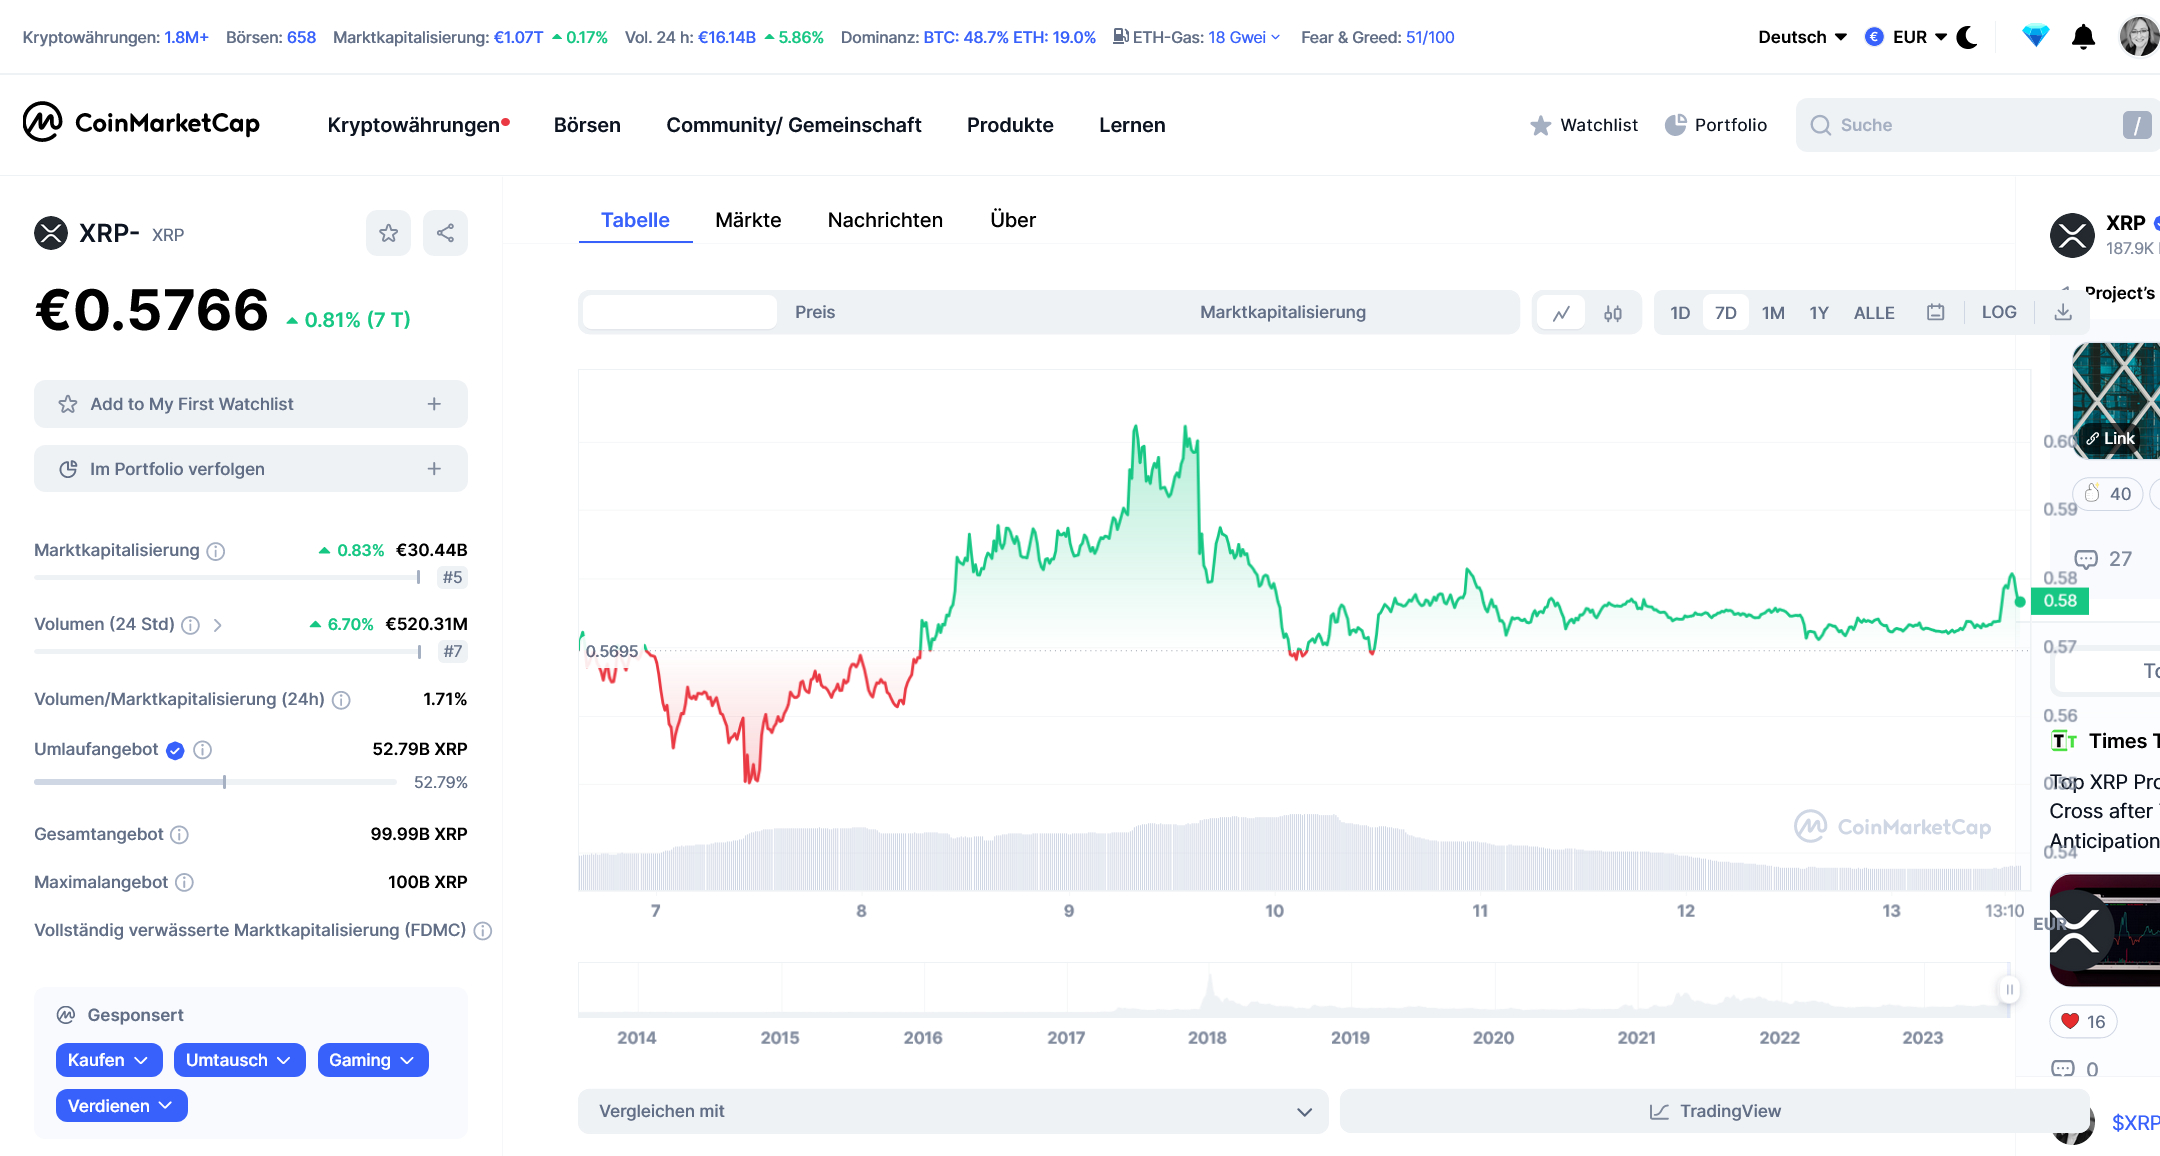Open the chart date range calendar

click(x=1936, y=312)
